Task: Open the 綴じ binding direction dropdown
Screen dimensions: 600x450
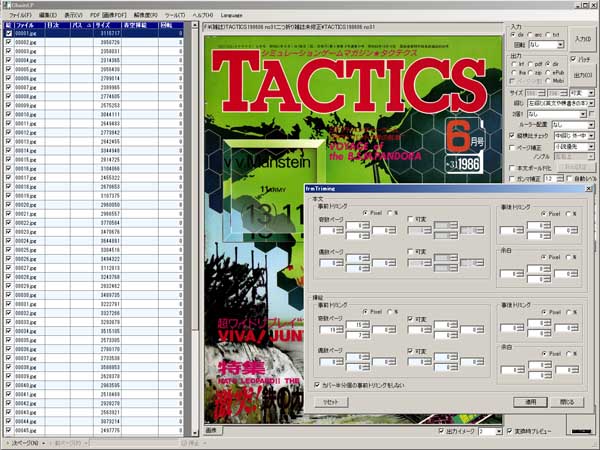Action: (591, 103)
